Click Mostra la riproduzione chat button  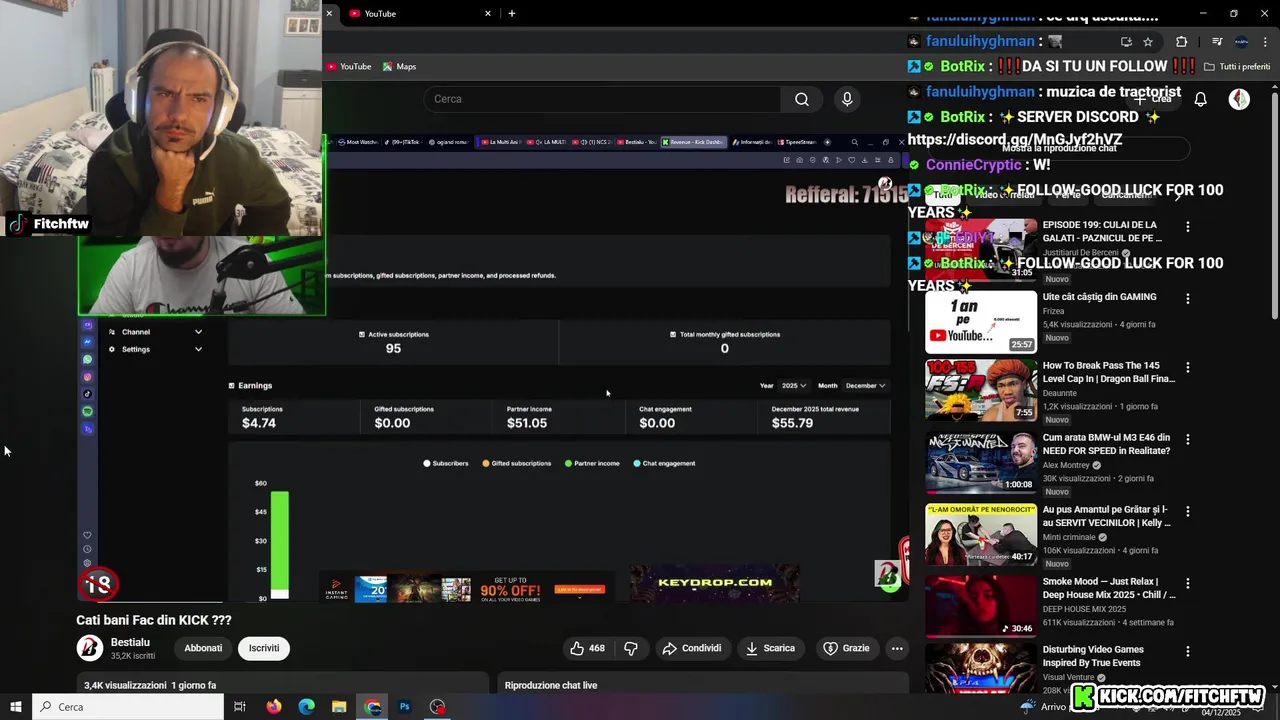(1058, 148)
